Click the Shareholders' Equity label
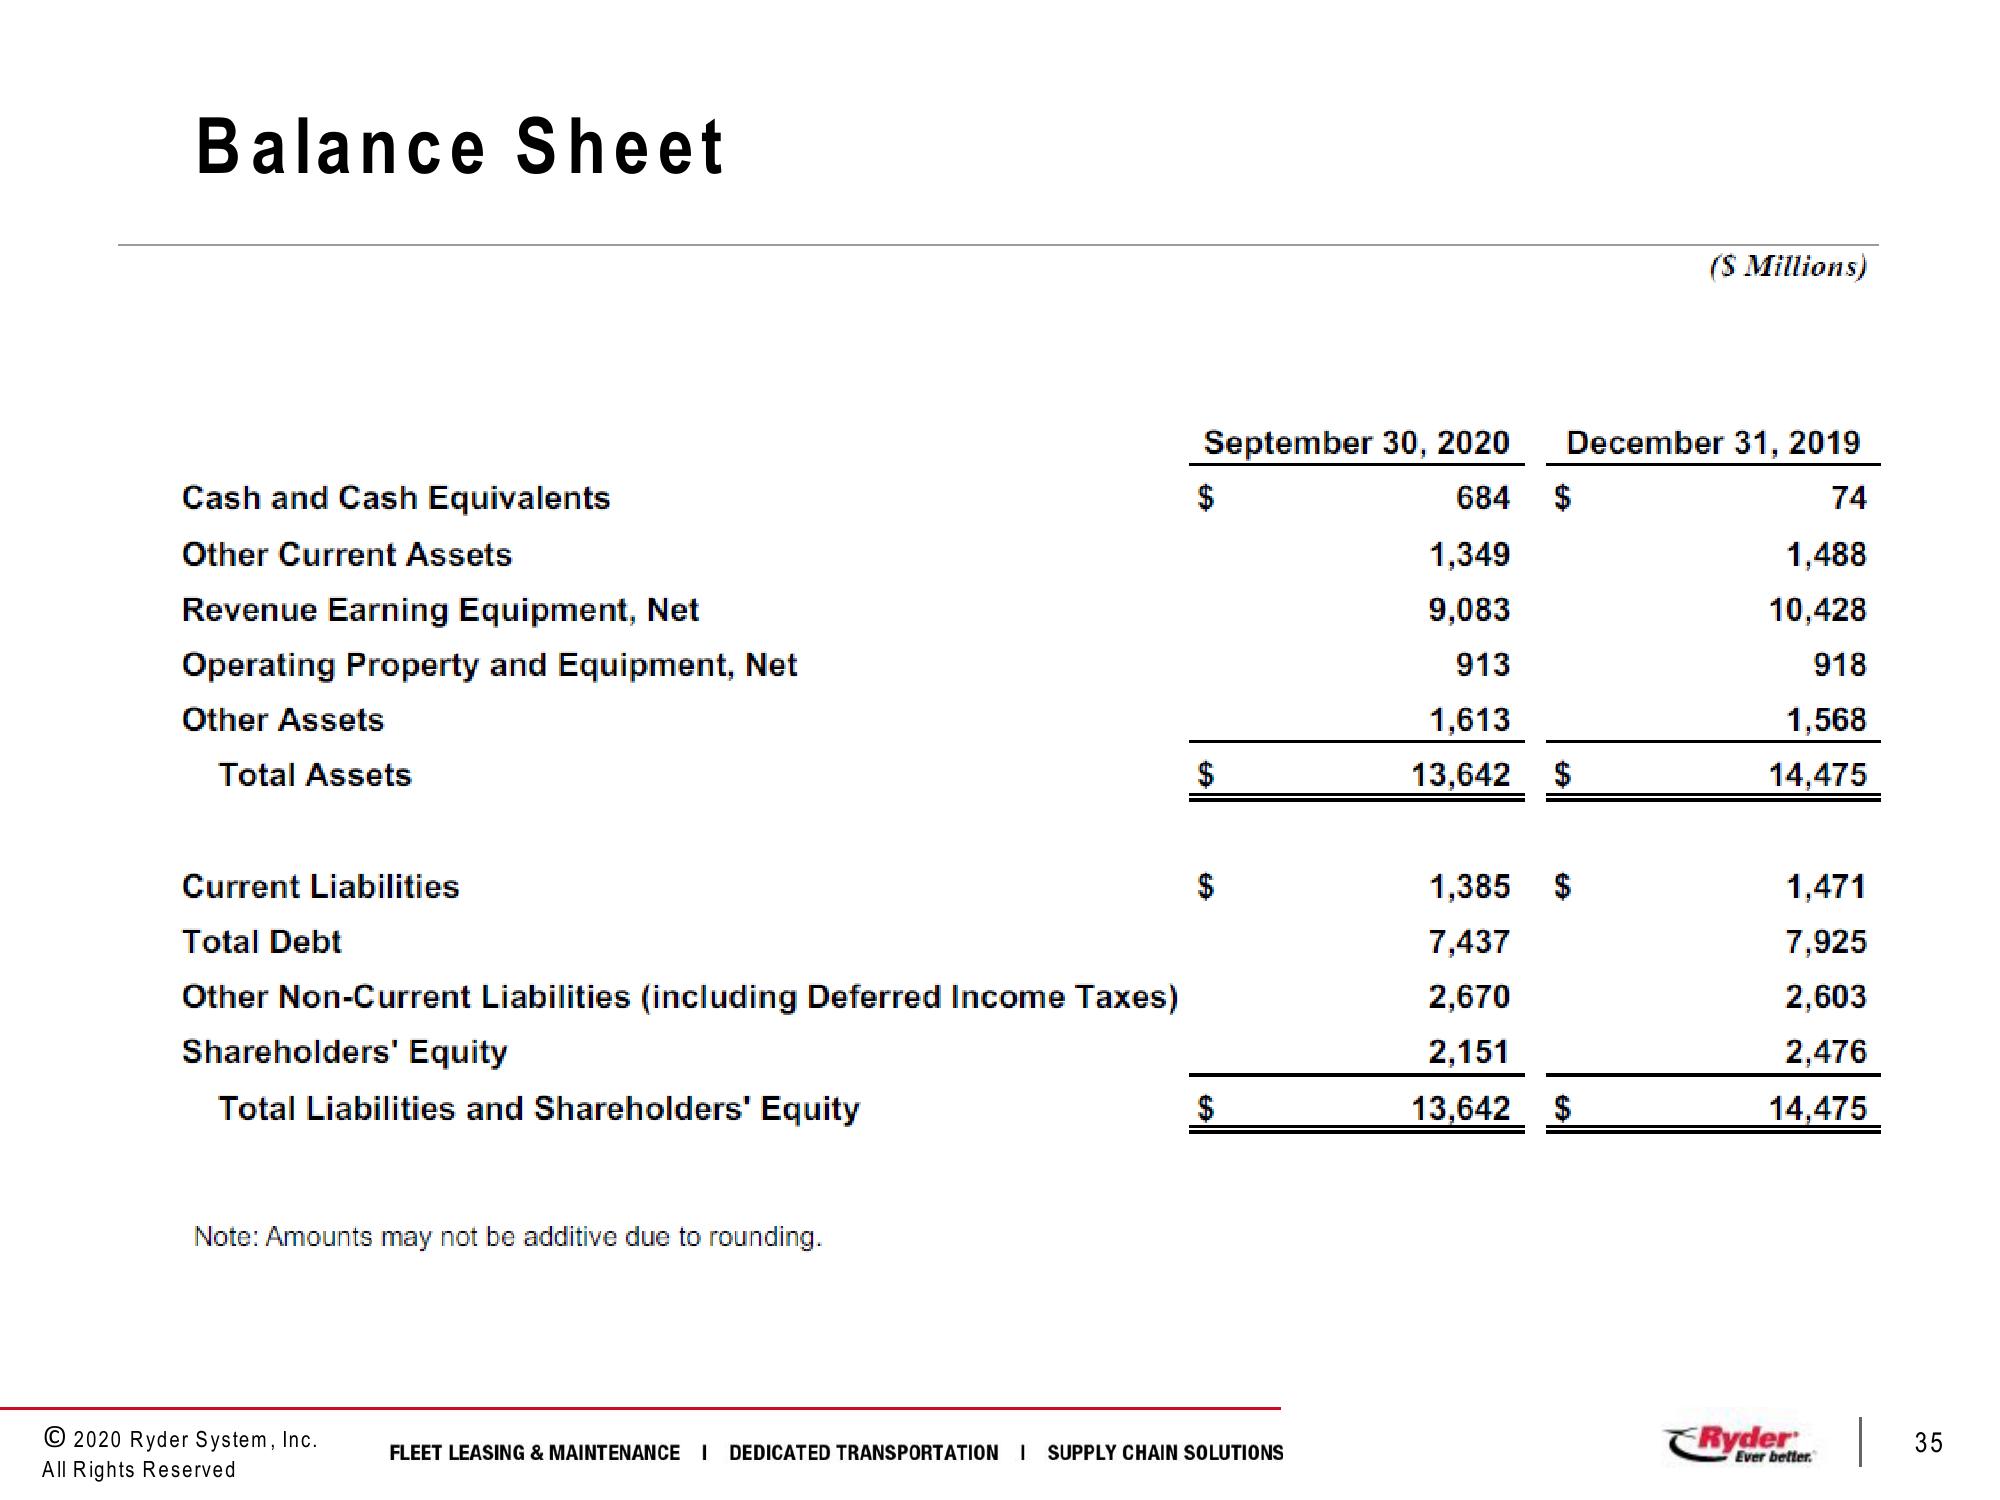This screenshot has height=1500, width=2000. [x=344, y=1052]
